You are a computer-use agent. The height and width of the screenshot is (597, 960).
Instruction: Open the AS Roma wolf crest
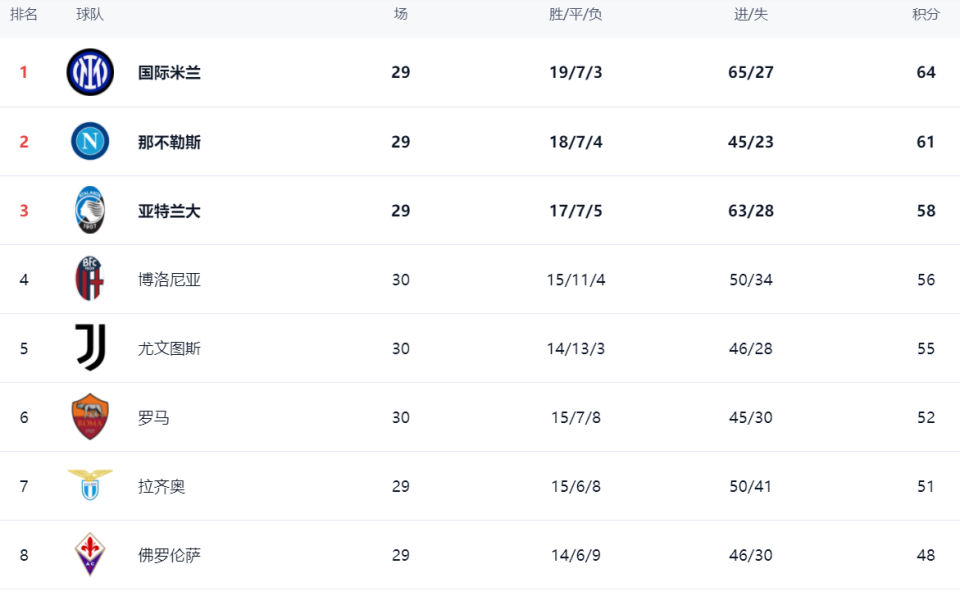90,417
